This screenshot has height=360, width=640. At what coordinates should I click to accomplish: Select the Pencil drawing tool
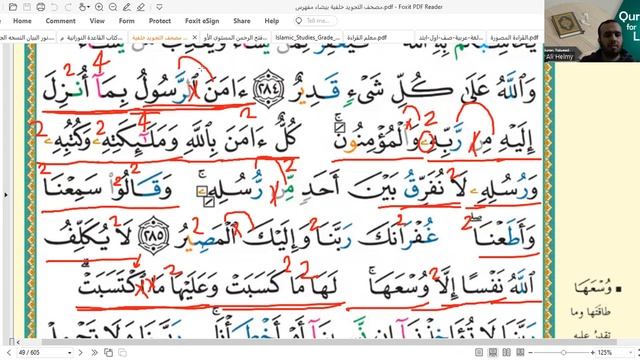click(127, 7)
